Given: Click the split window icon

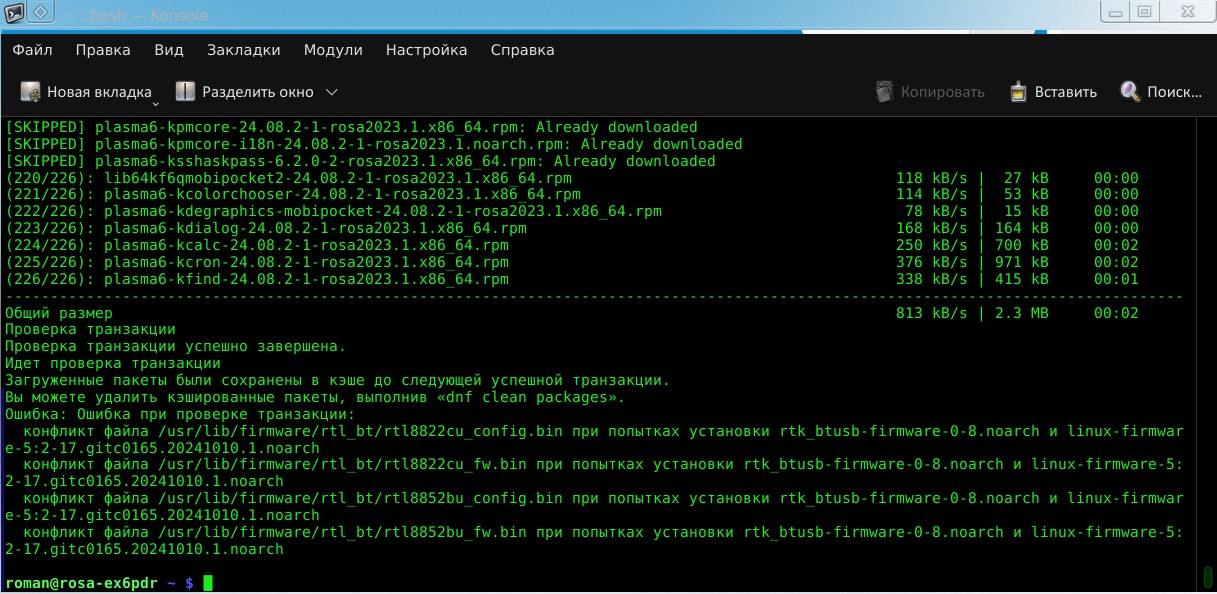Looking at the screenshot, I should point(185,92).
